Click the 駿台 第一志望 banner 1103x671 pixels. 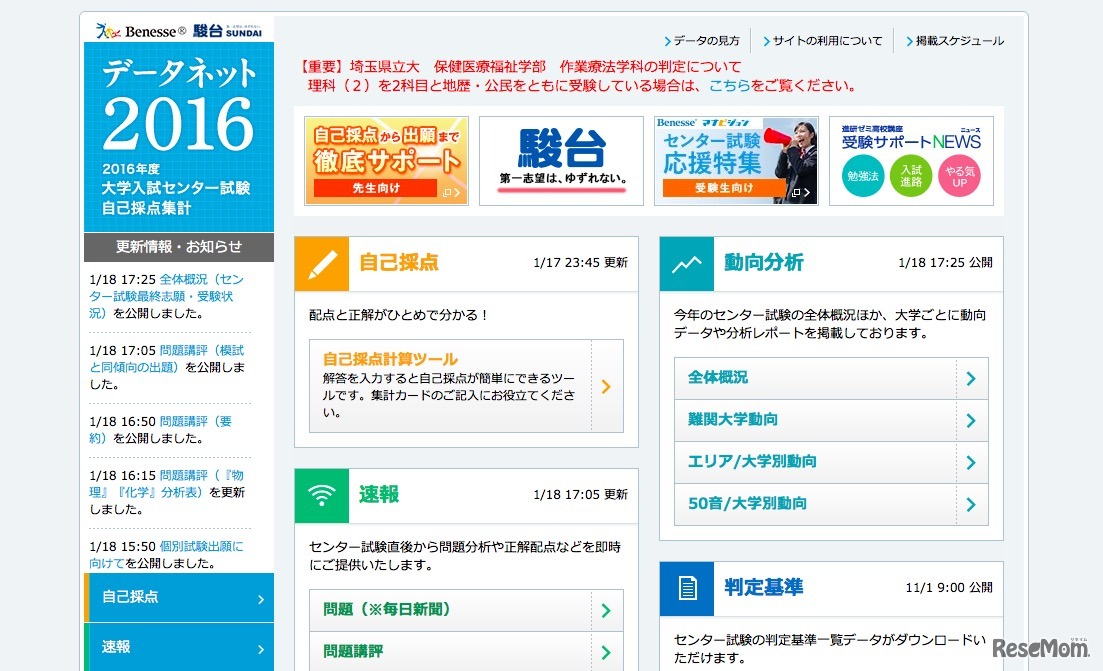[561, 161]
